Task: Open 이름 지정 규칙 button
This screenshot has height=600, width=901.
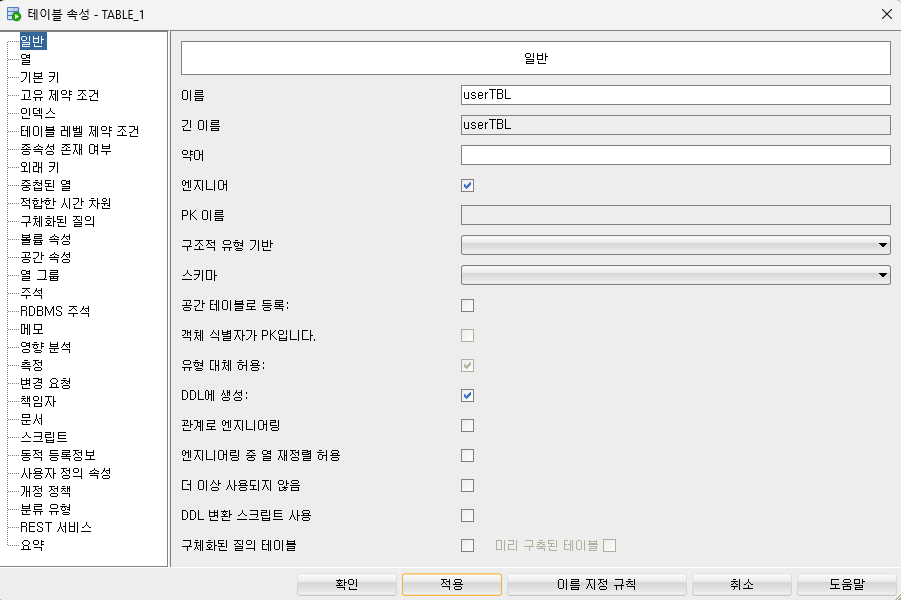Action: tap(596, 584)
